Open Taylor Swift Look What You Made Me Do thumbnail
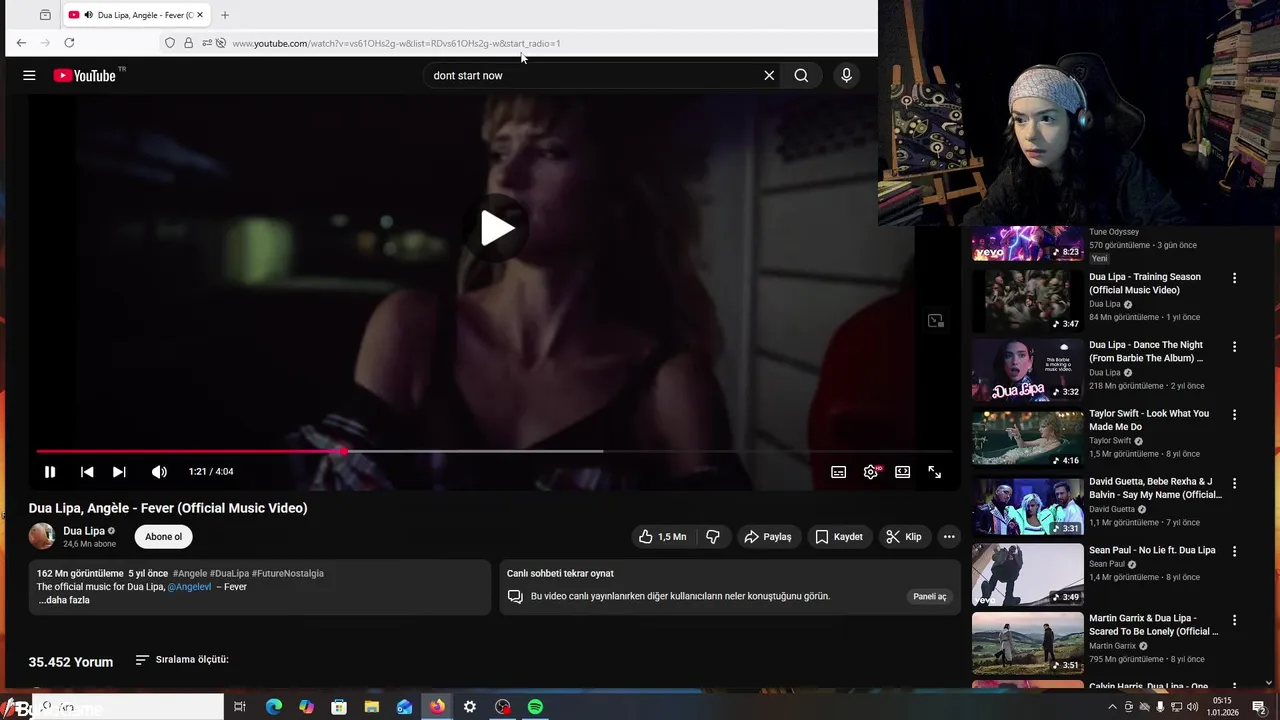Viewport: 1280px width, 720px height. coord(1028,437)
